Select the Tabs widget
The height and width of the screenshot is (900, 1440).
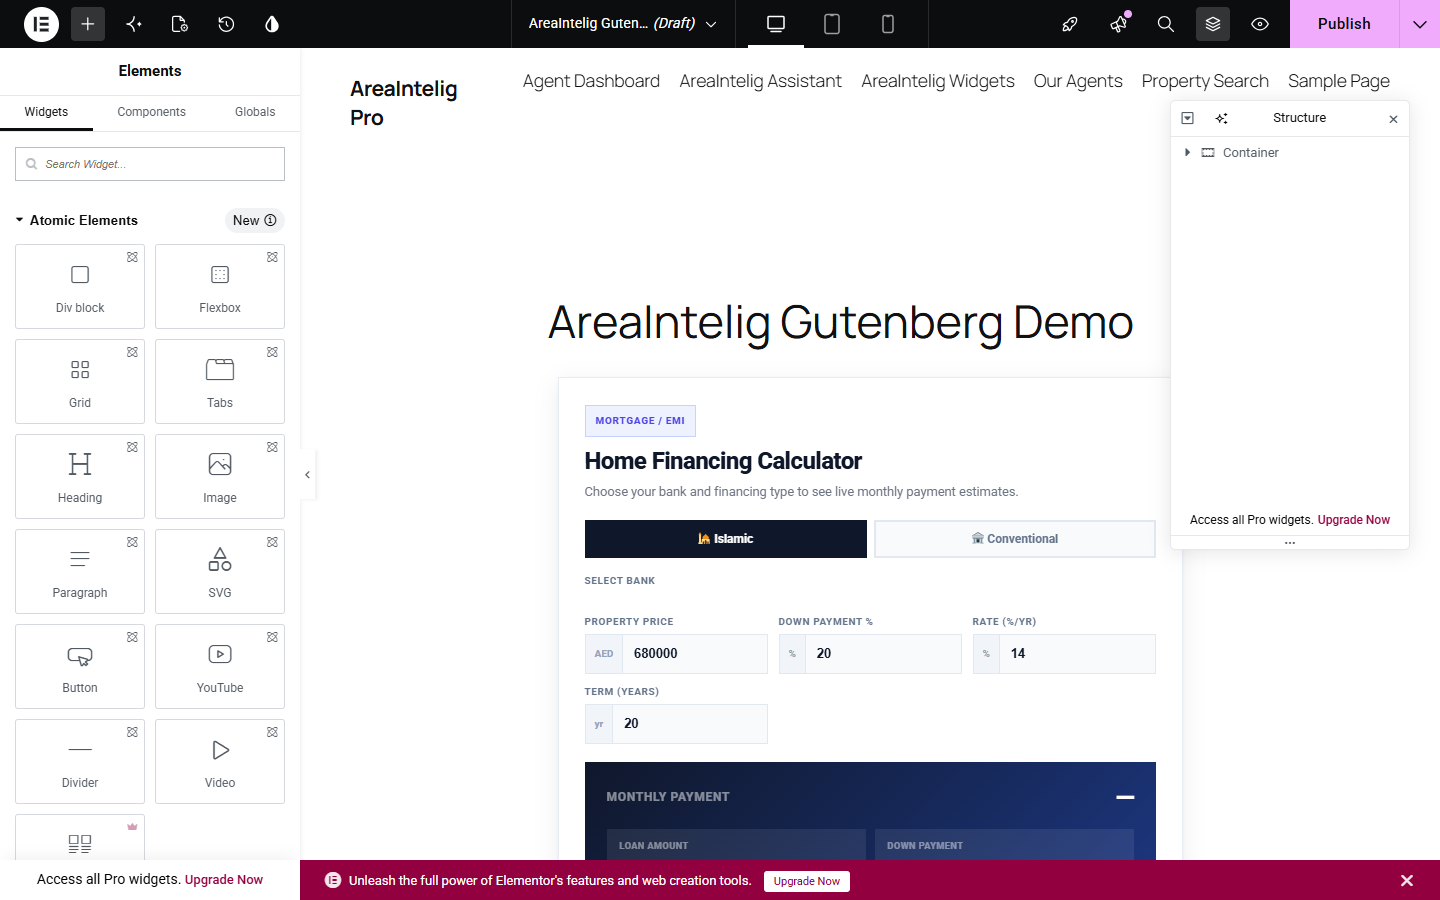click(x=220, y=381)
